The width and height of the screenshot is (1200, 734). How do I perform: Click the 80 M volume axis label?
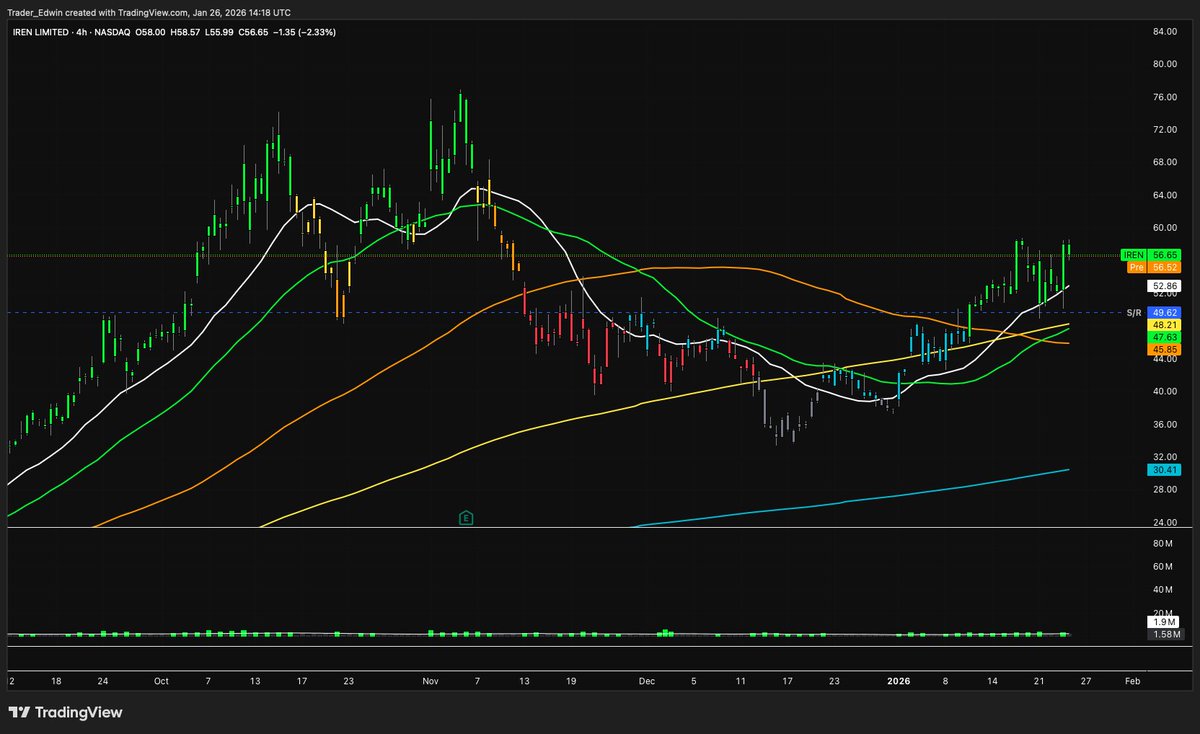tap(1163, 543)
